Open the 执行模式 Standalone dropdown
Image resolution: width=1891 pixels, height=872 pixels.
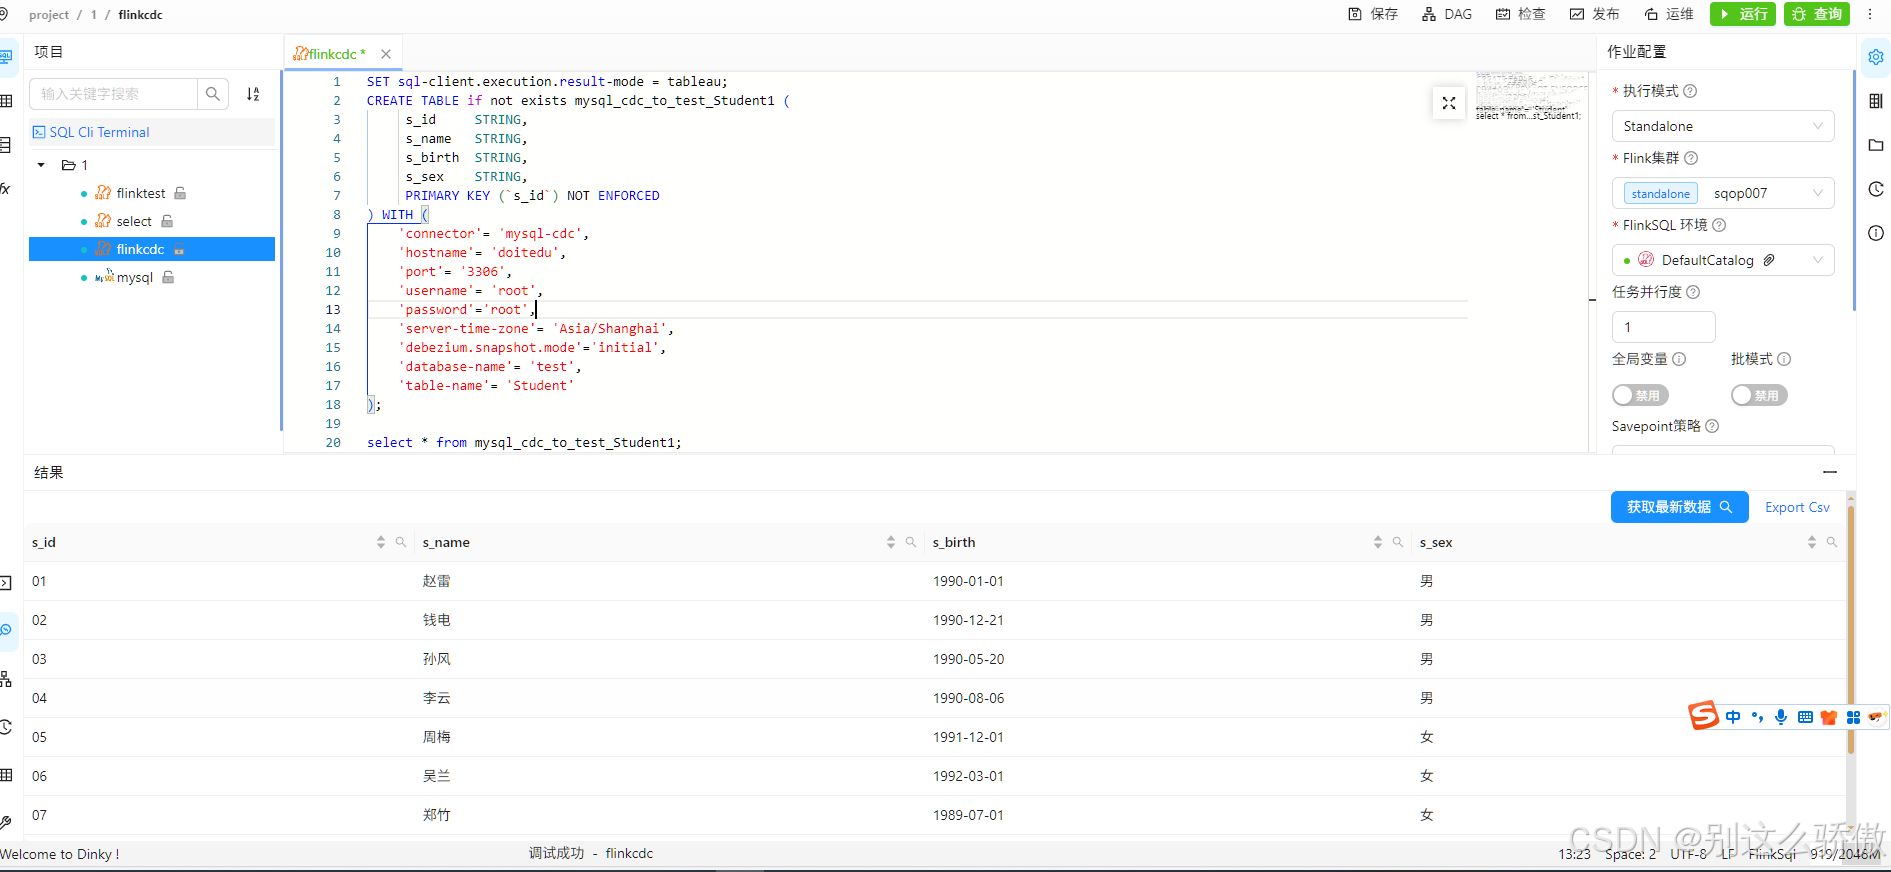[x=1723, y=126]
